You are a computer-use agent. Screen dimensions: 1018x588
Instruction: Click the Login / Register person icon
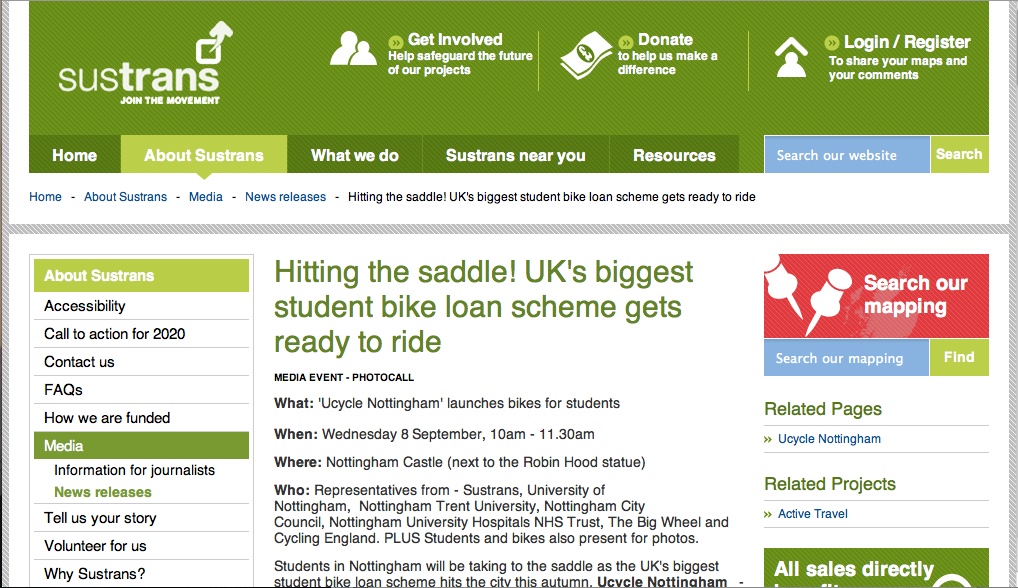791,57
